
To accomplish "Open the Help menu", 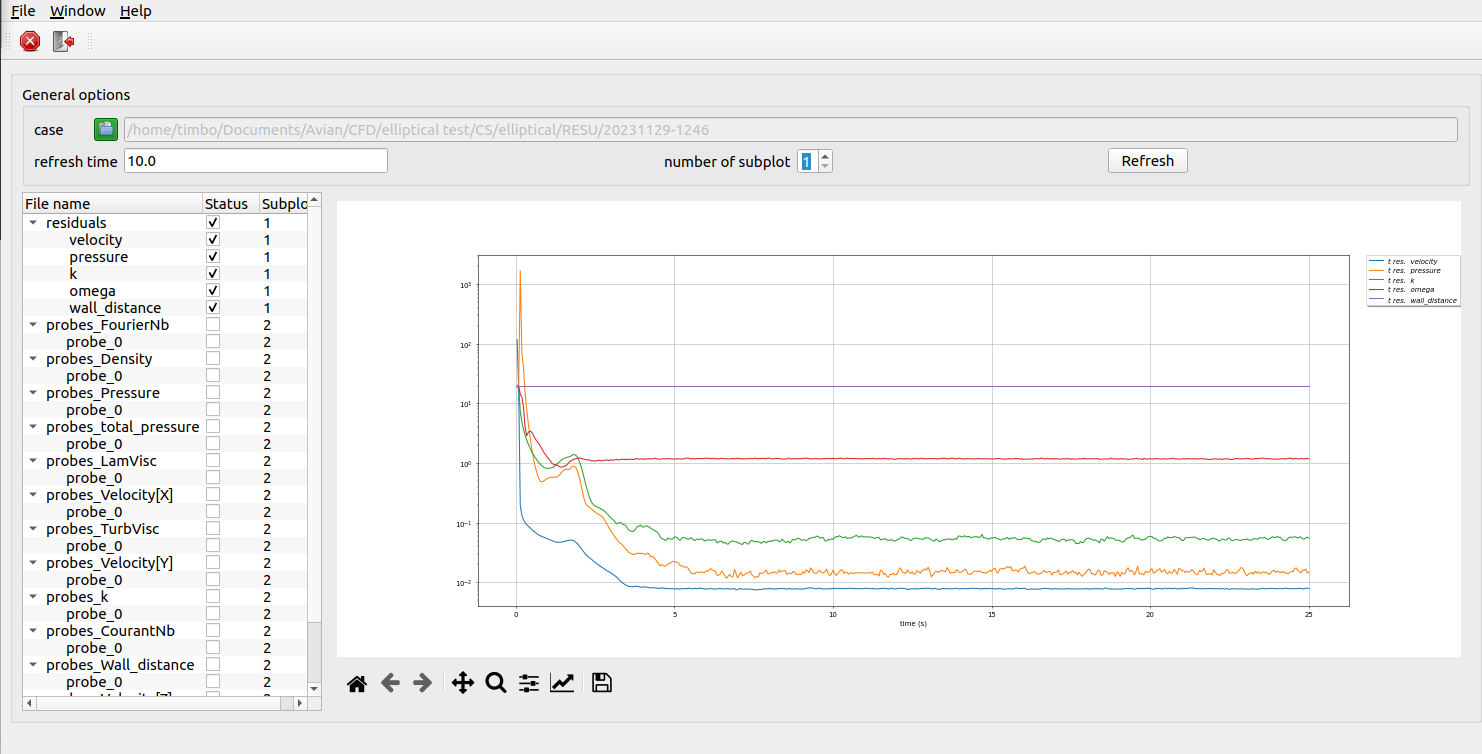I will coord(135,11).
